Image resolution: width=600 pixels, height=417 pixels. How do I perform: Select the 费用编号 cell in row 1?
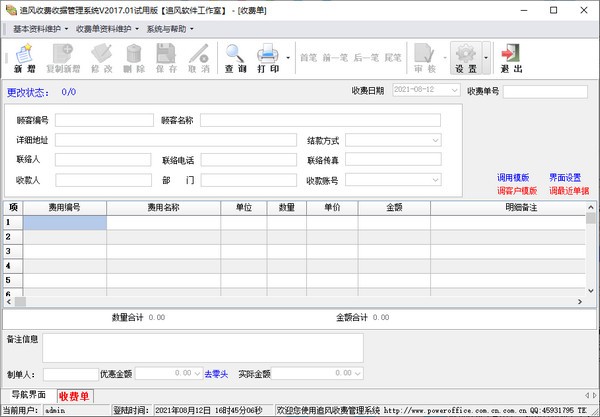65,223
